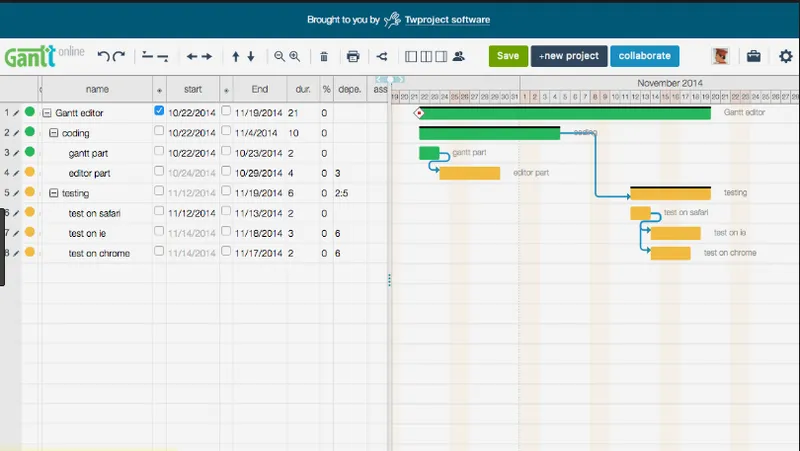Zoom out the Gantt timeline
The width and height of the screenshot is (800, 451).
pyautogui.click(x=279, y=56)
